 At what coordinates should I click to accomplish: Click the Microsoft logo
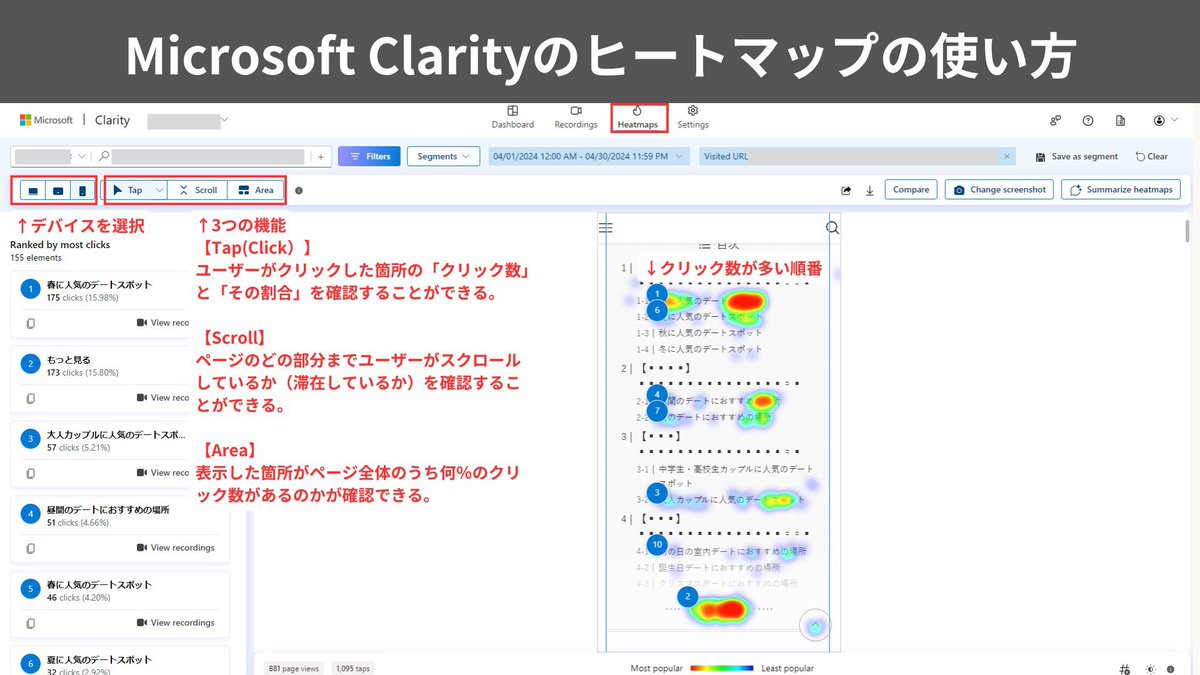[x=46, y=120]
